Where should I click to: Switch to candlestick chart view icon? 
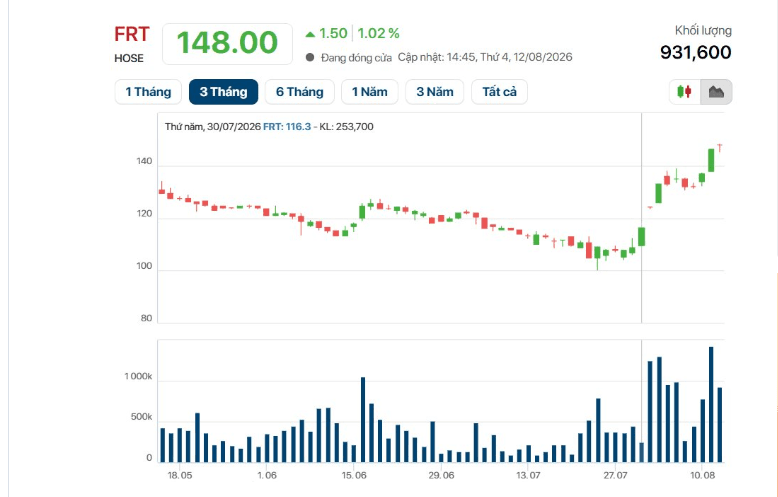(x=685, y=92)
